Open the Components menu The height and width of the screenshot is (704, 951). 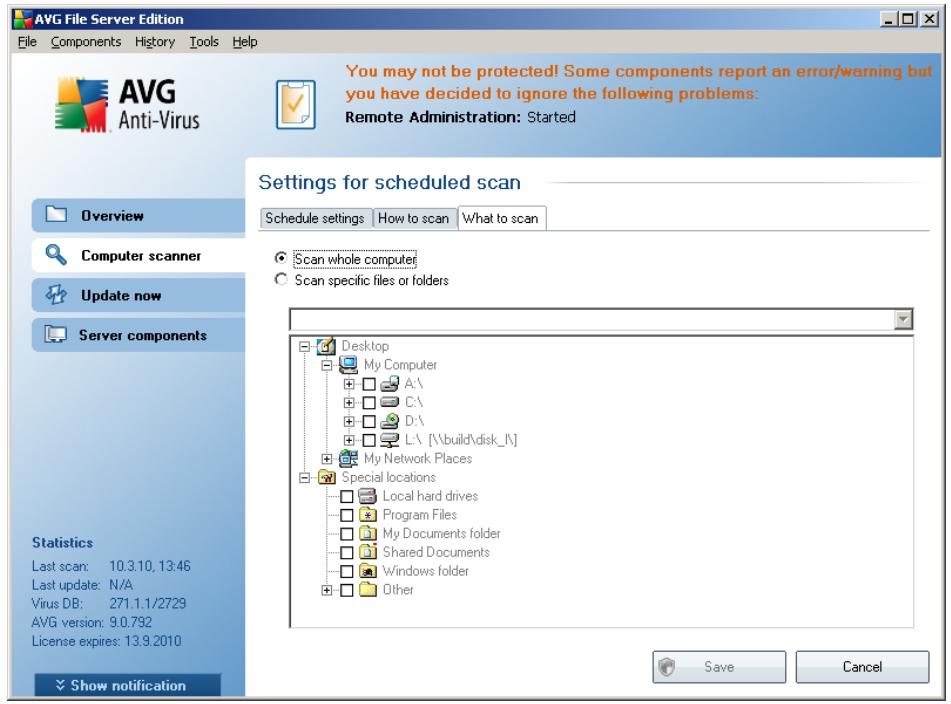pyautogui.click(x=86, y=42)
